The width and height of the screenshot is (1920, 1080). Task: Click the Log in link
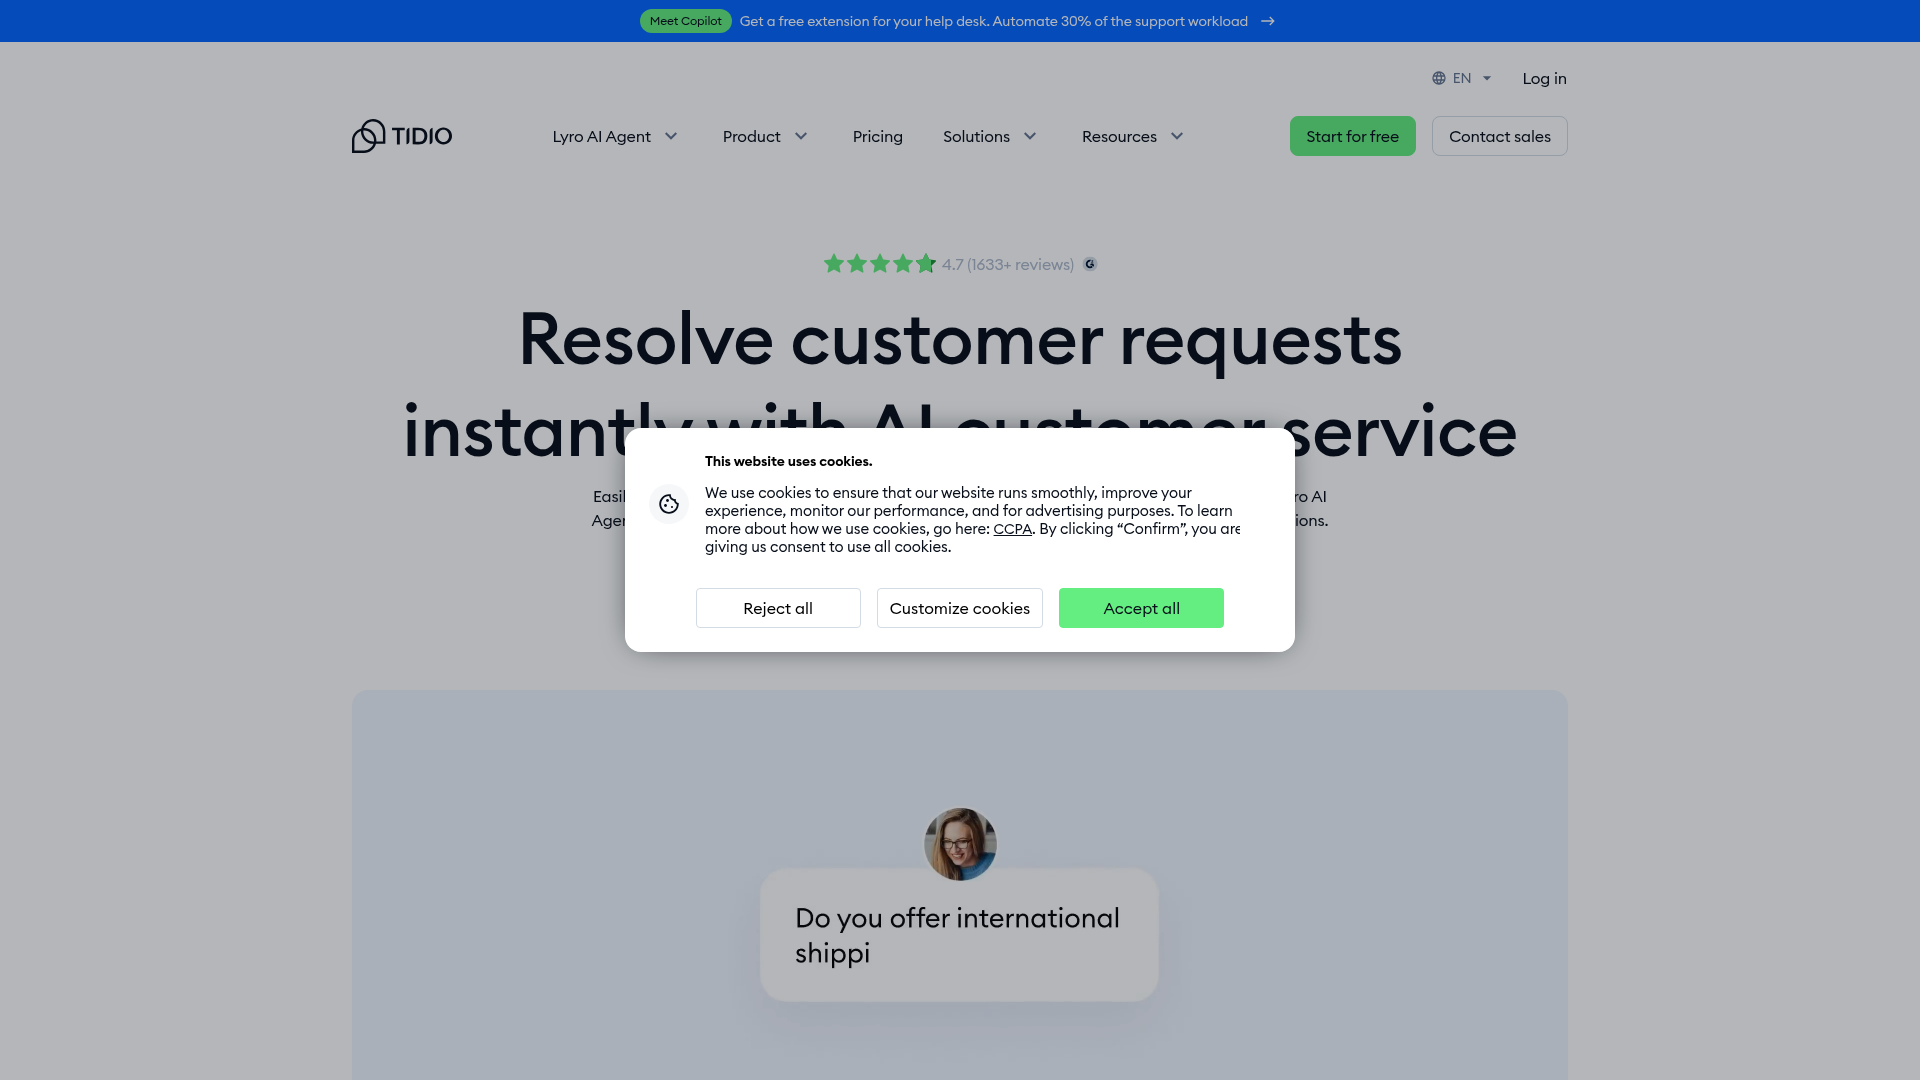[x=1544, y=78]
